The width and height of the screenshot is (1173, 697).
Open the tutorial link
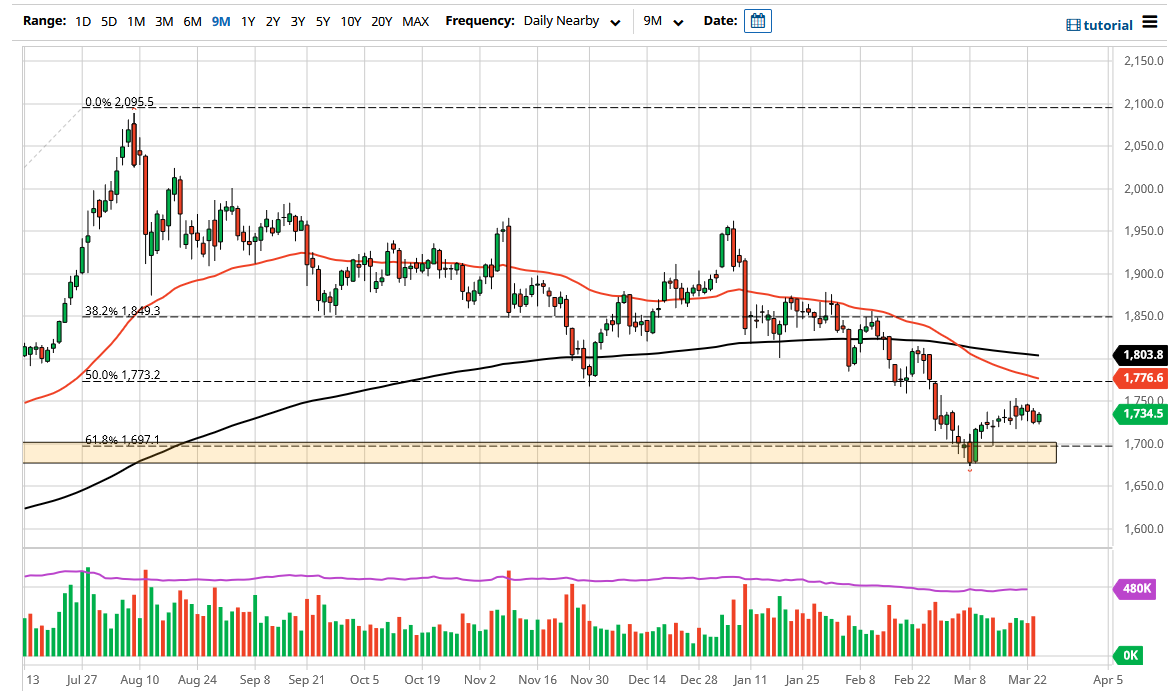click(x=1108, y=25)
